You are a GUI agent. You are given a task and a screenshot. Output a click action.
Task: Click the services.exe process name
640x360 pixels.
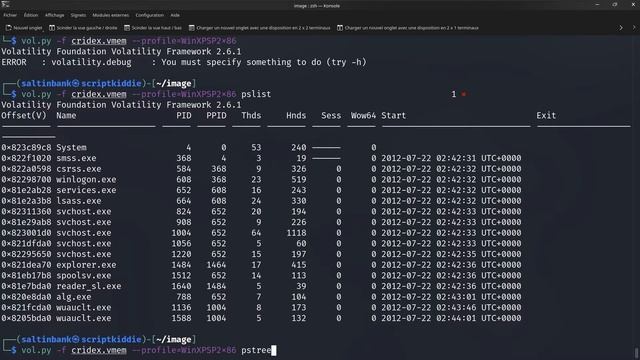(86, 190)
